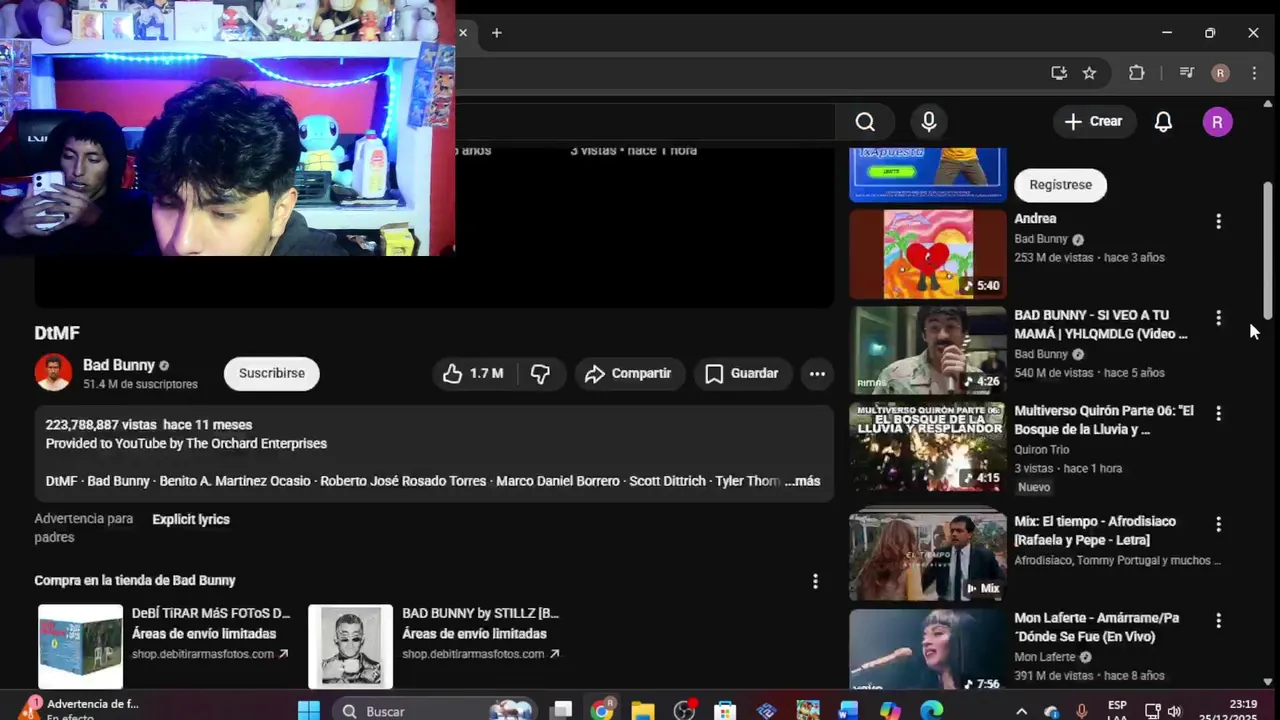Open Word from taskbar

tap(848, 711)
